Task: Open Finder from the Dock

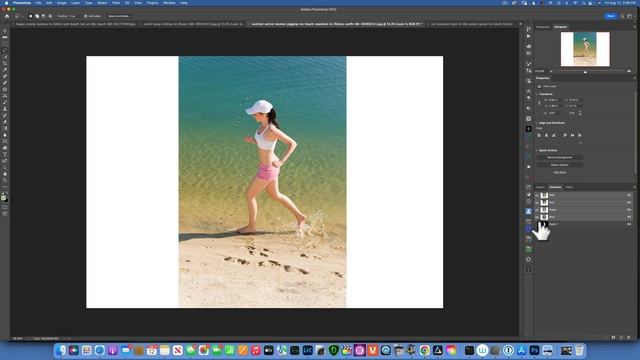Action: [x=61, y=350]
